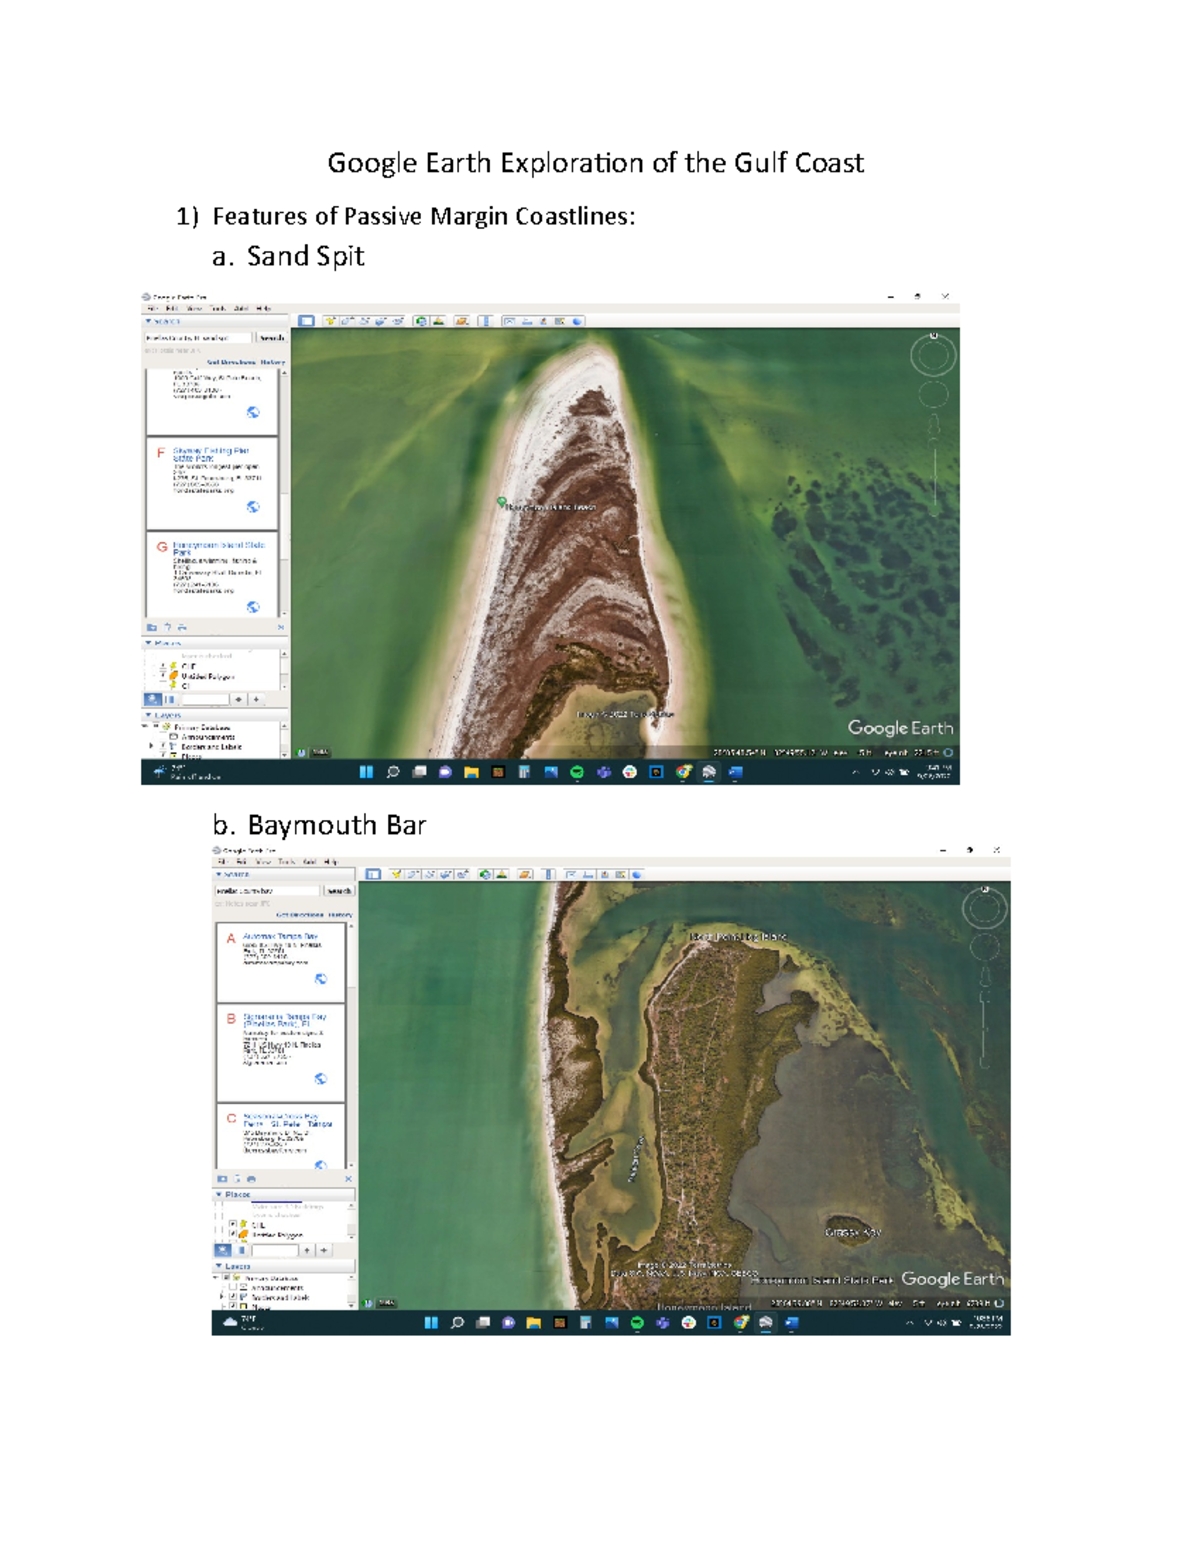Click the Save Image toolbar icon
This screenshot has height=1553, width=1200.
pyautogui.click(x=542, y=320)
